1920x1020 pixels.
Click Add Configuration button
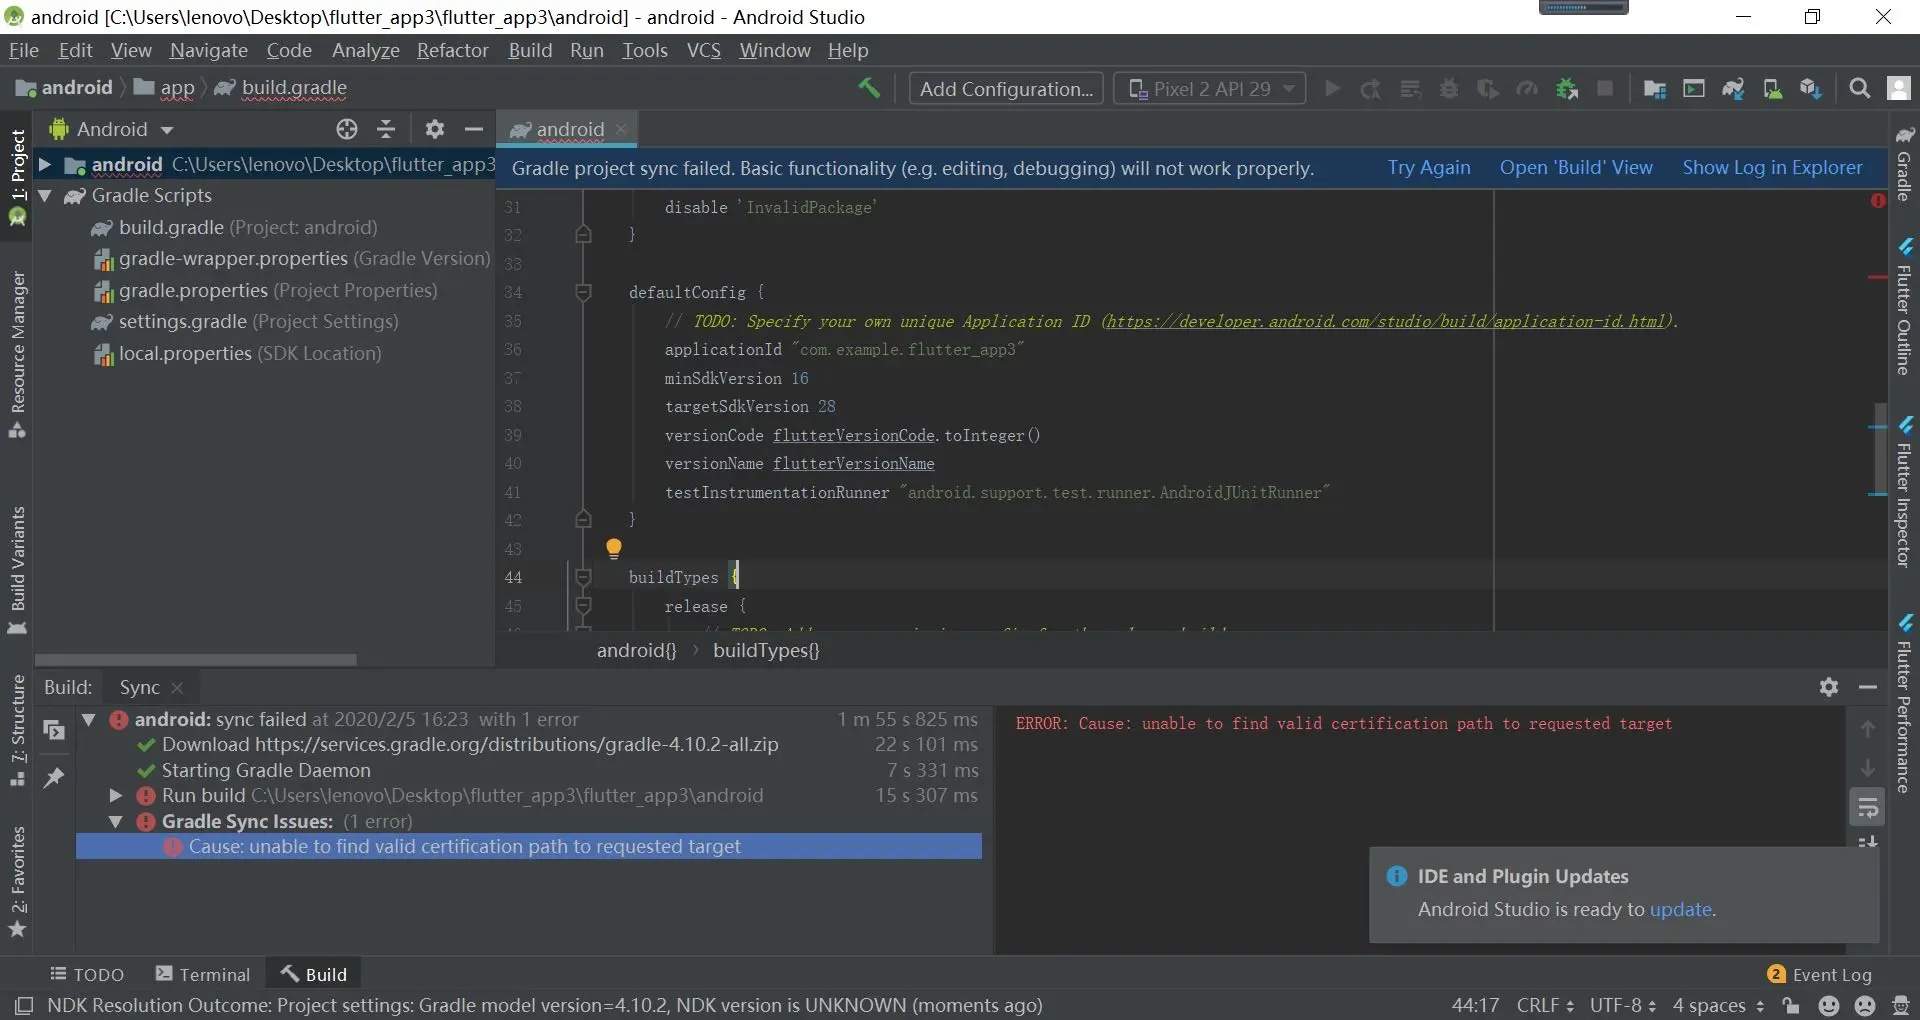pos(1006,89)
